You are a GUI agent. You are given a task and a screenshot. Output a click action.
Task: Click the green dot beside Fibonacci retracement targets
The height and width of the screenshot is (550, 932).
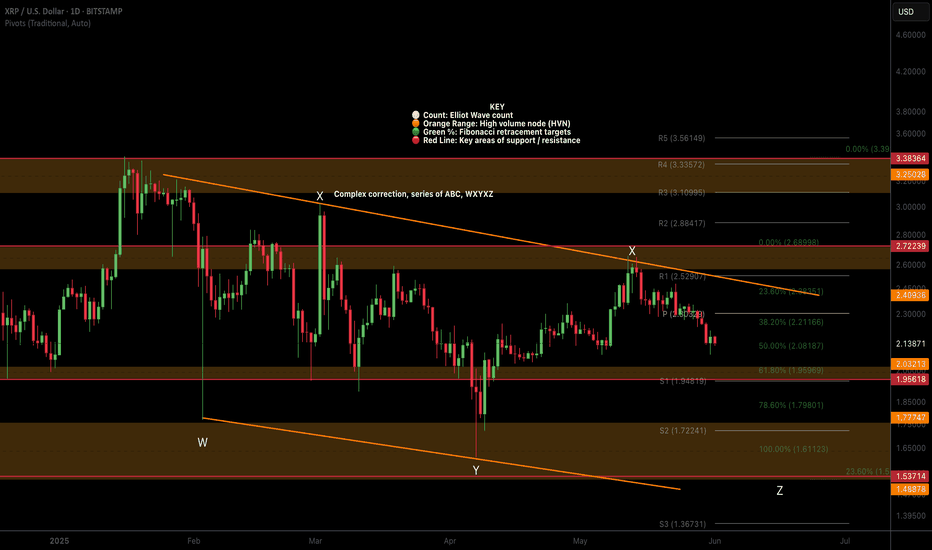tap(415, 131)
